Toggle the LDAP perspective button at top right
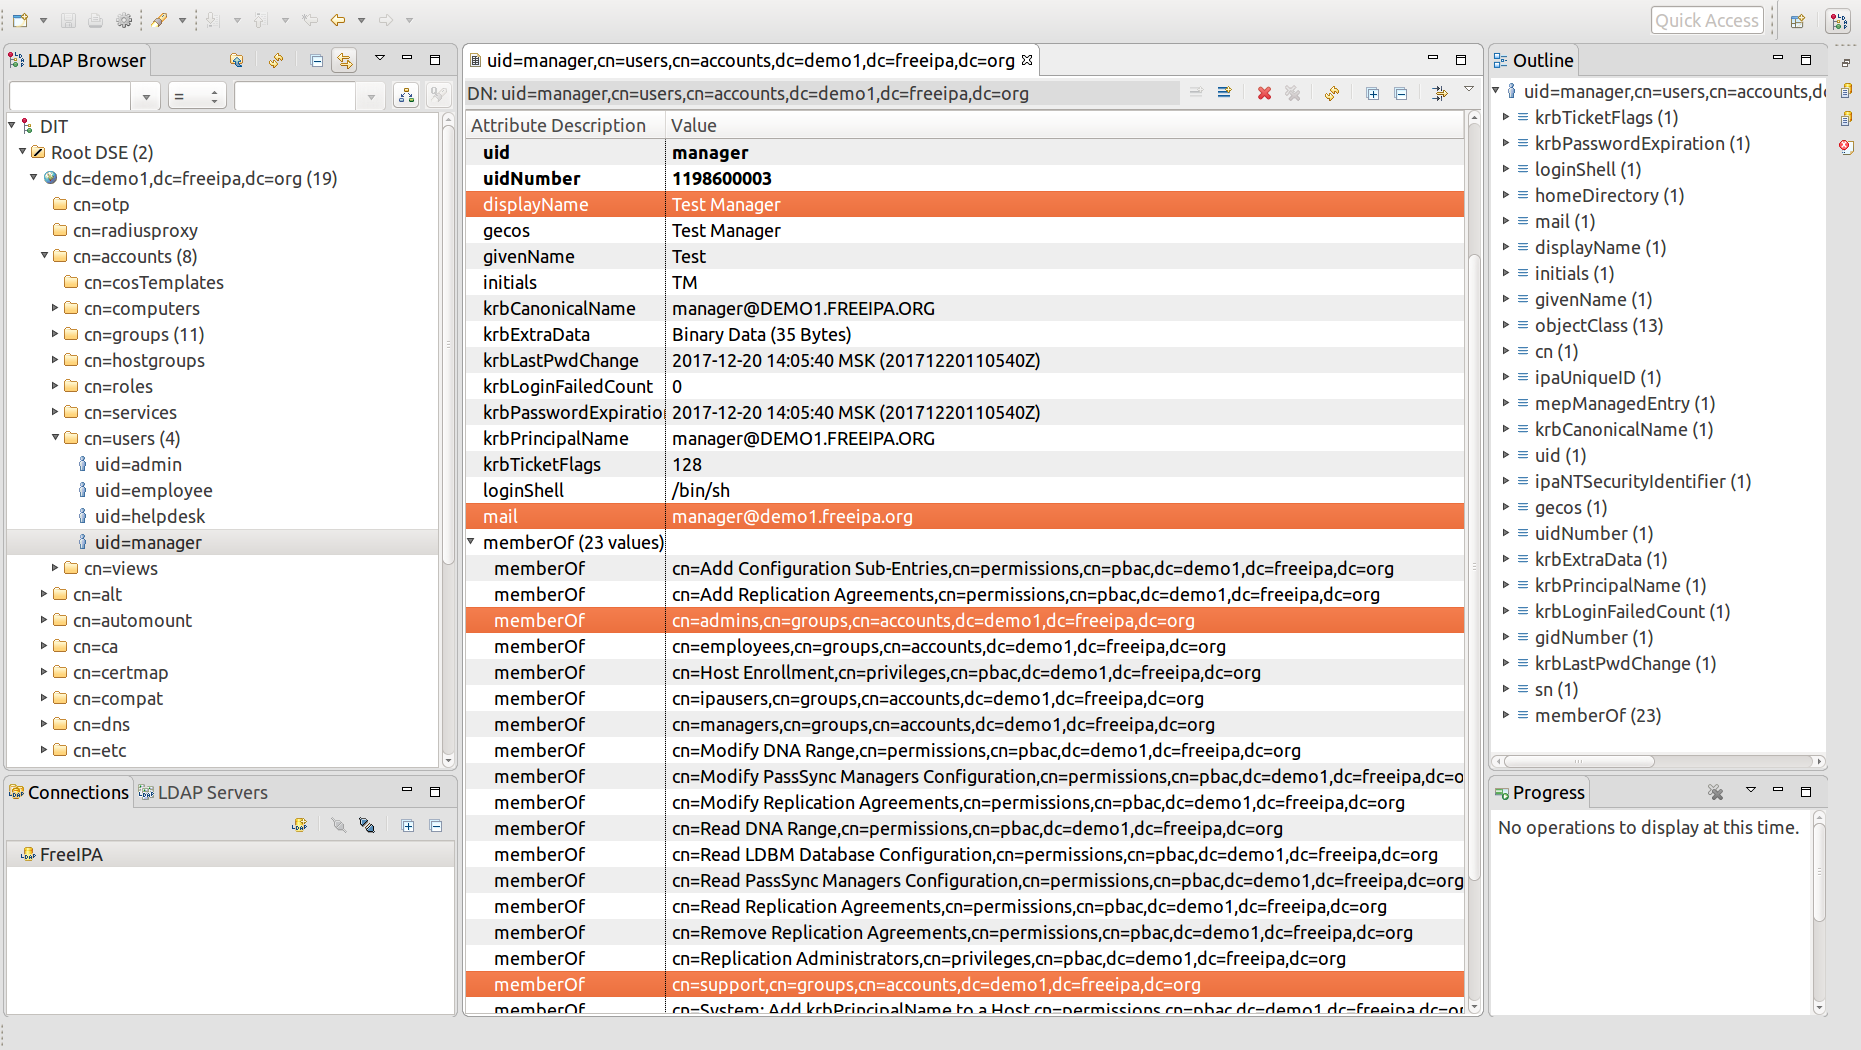The height and width of the screenshot is (1050, 1861). click(x=1838, y=20)
